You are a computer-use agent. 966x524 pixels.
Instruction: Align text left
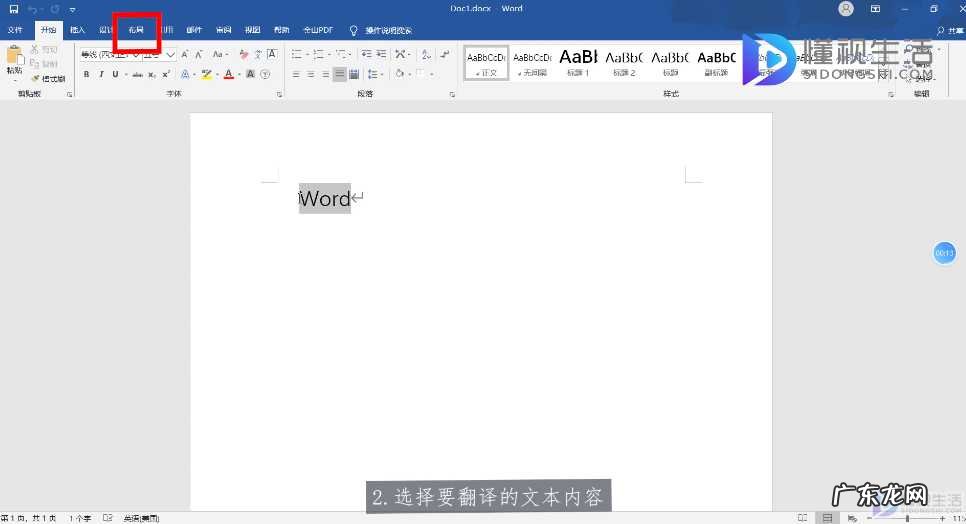click(296, 75)
